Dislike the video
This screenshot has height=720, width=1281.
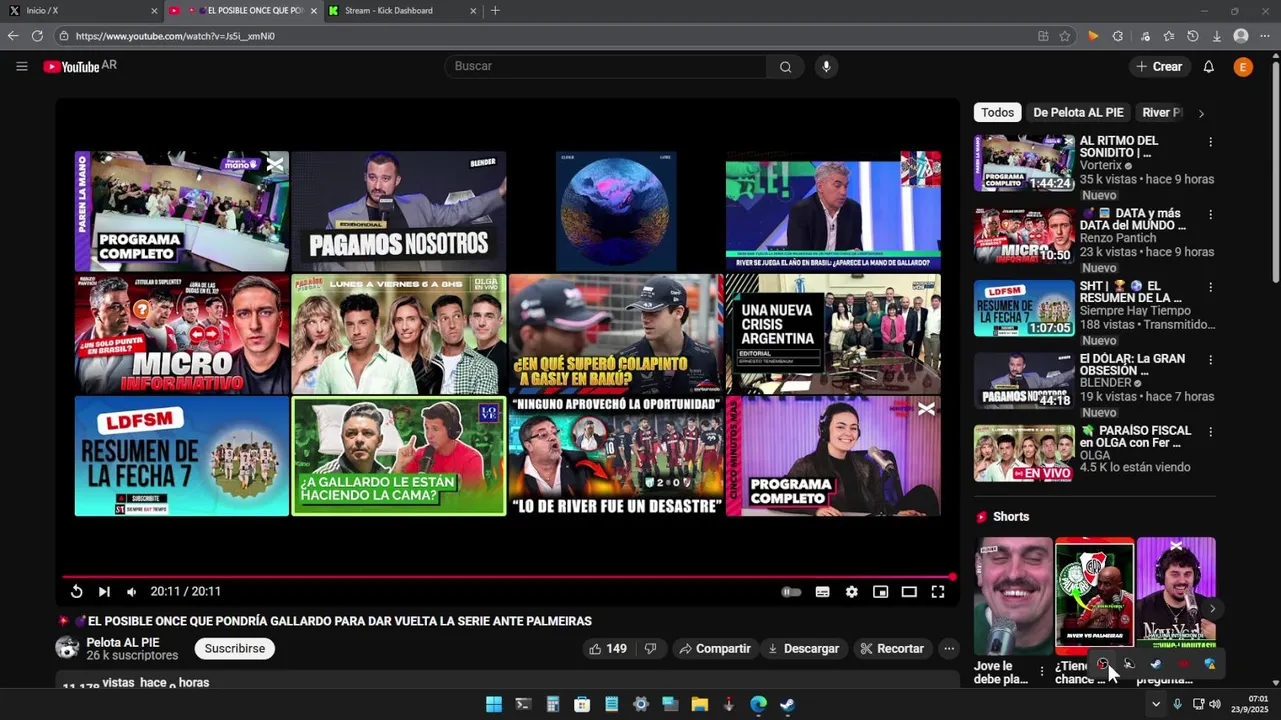[x=650, y=648]
